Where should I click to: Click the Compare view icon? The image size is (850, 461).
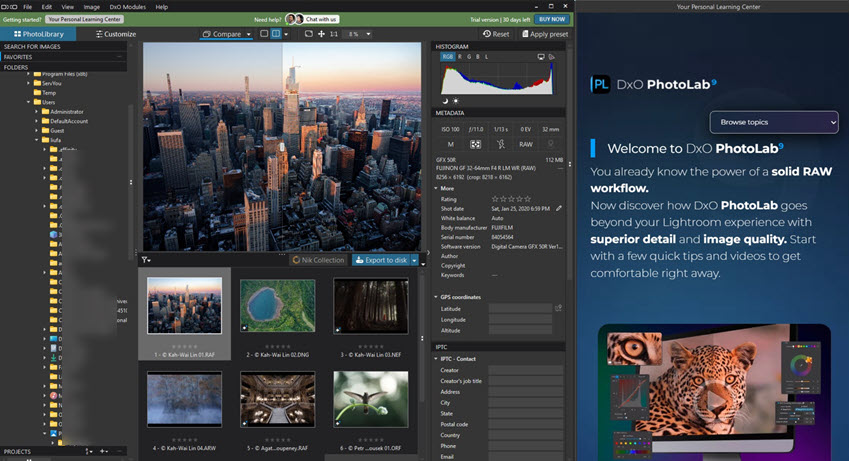click(x=206, y=34)
